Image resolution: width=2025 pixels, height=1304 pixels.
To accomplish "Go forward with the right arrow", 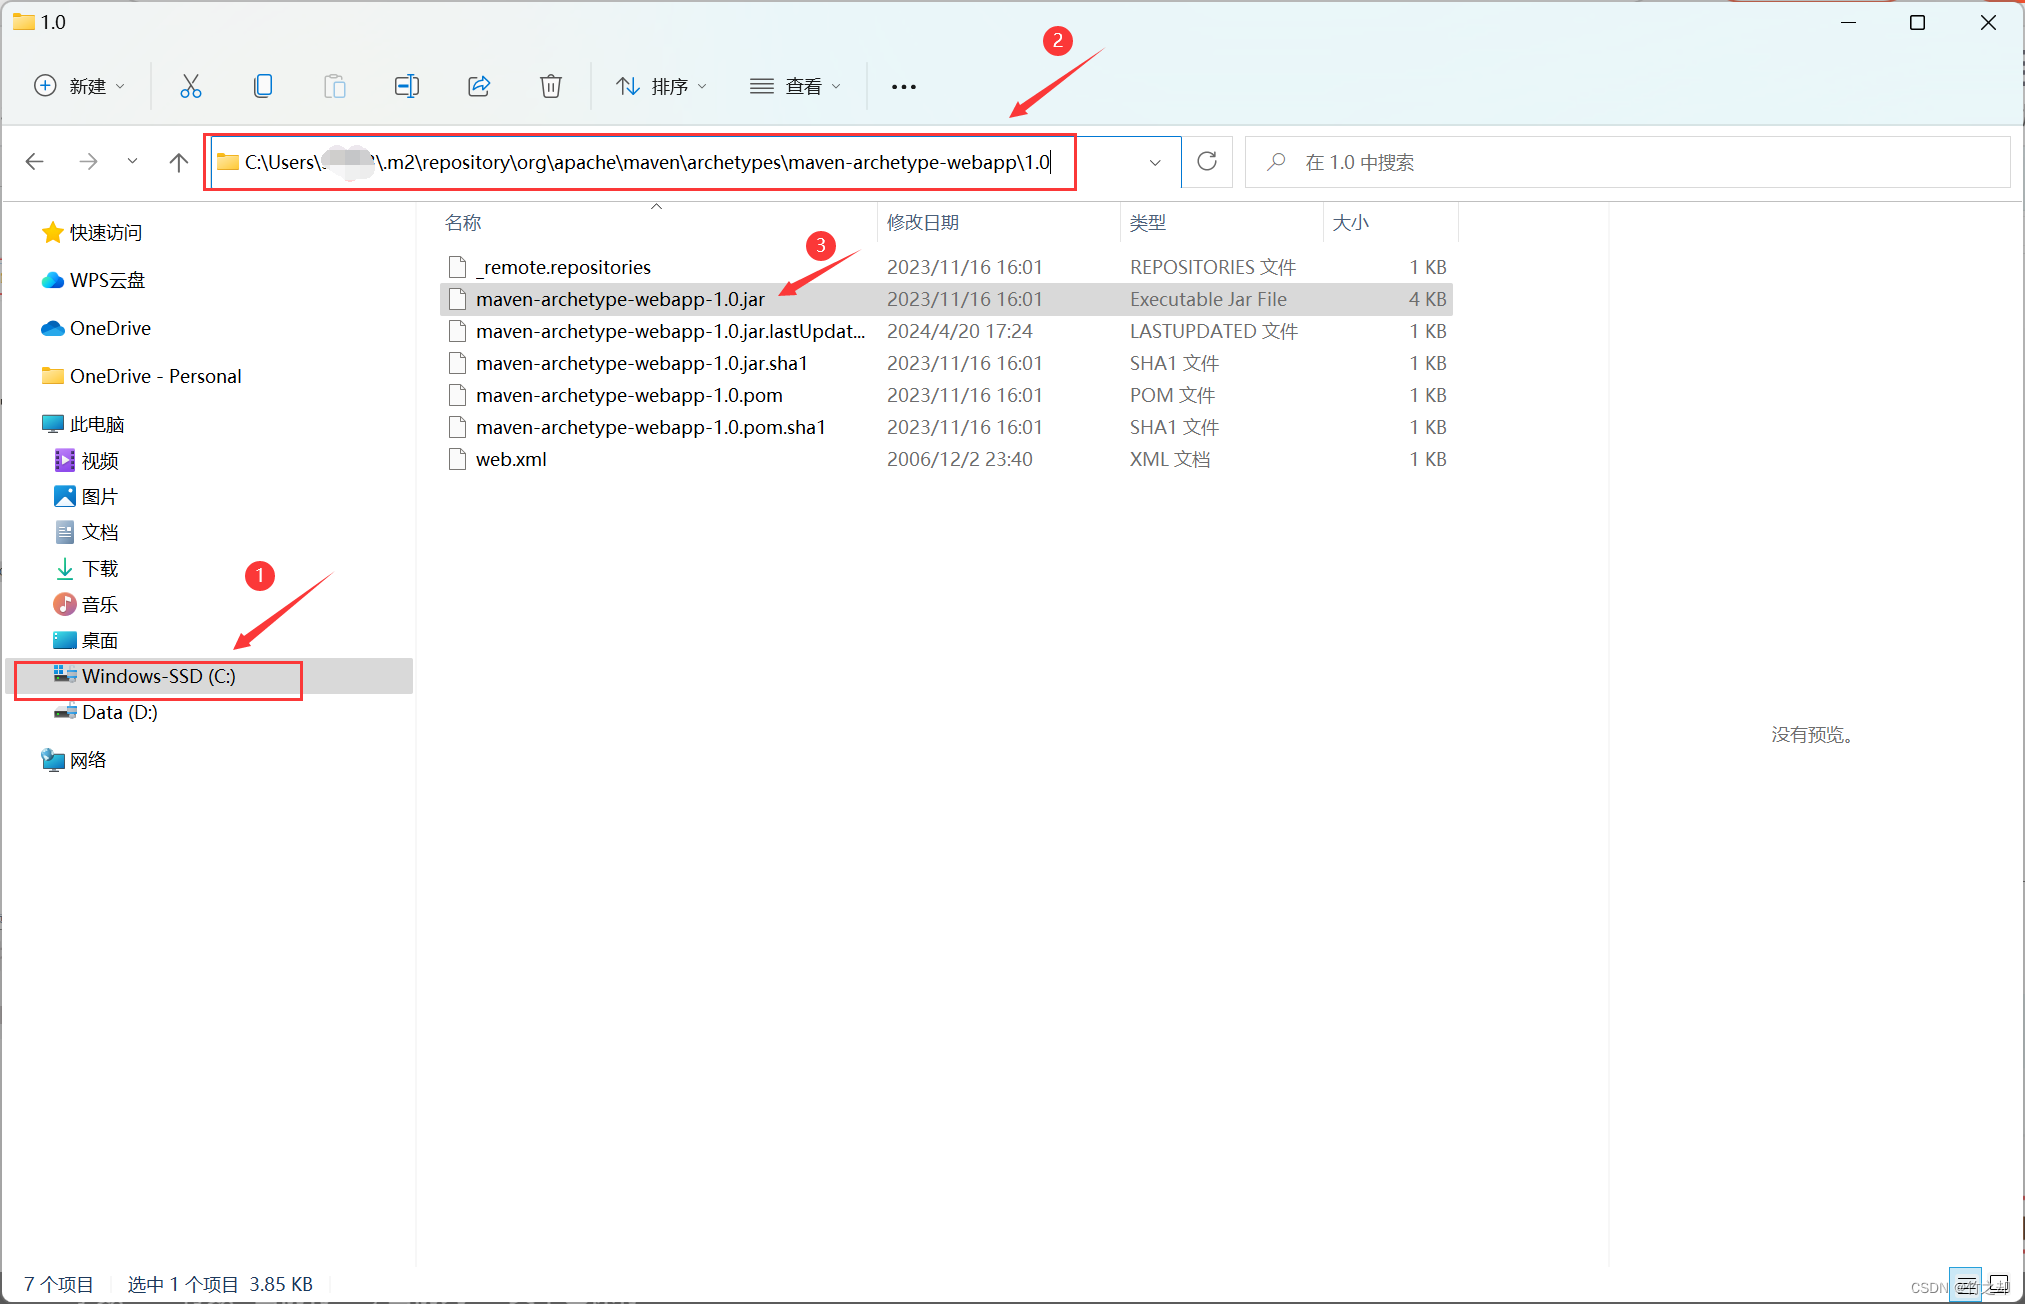I will (x=88, y=162).
